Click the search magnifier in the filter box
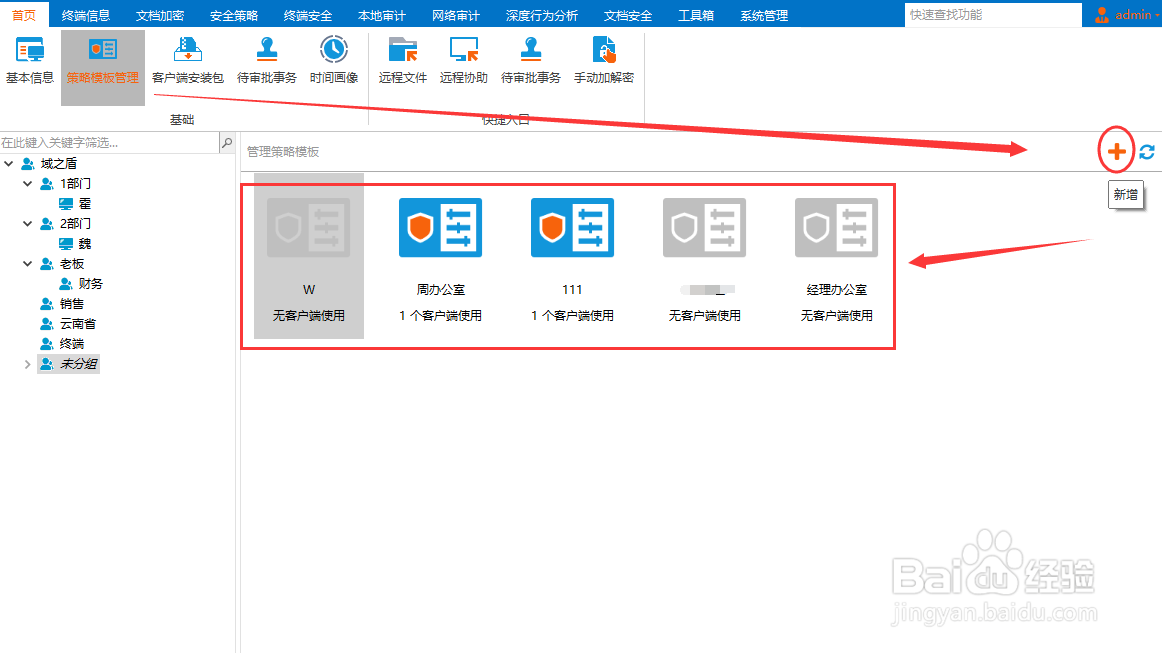Image resolution: width=1162 pixels, height=653 pixels. tap(226, 142)
